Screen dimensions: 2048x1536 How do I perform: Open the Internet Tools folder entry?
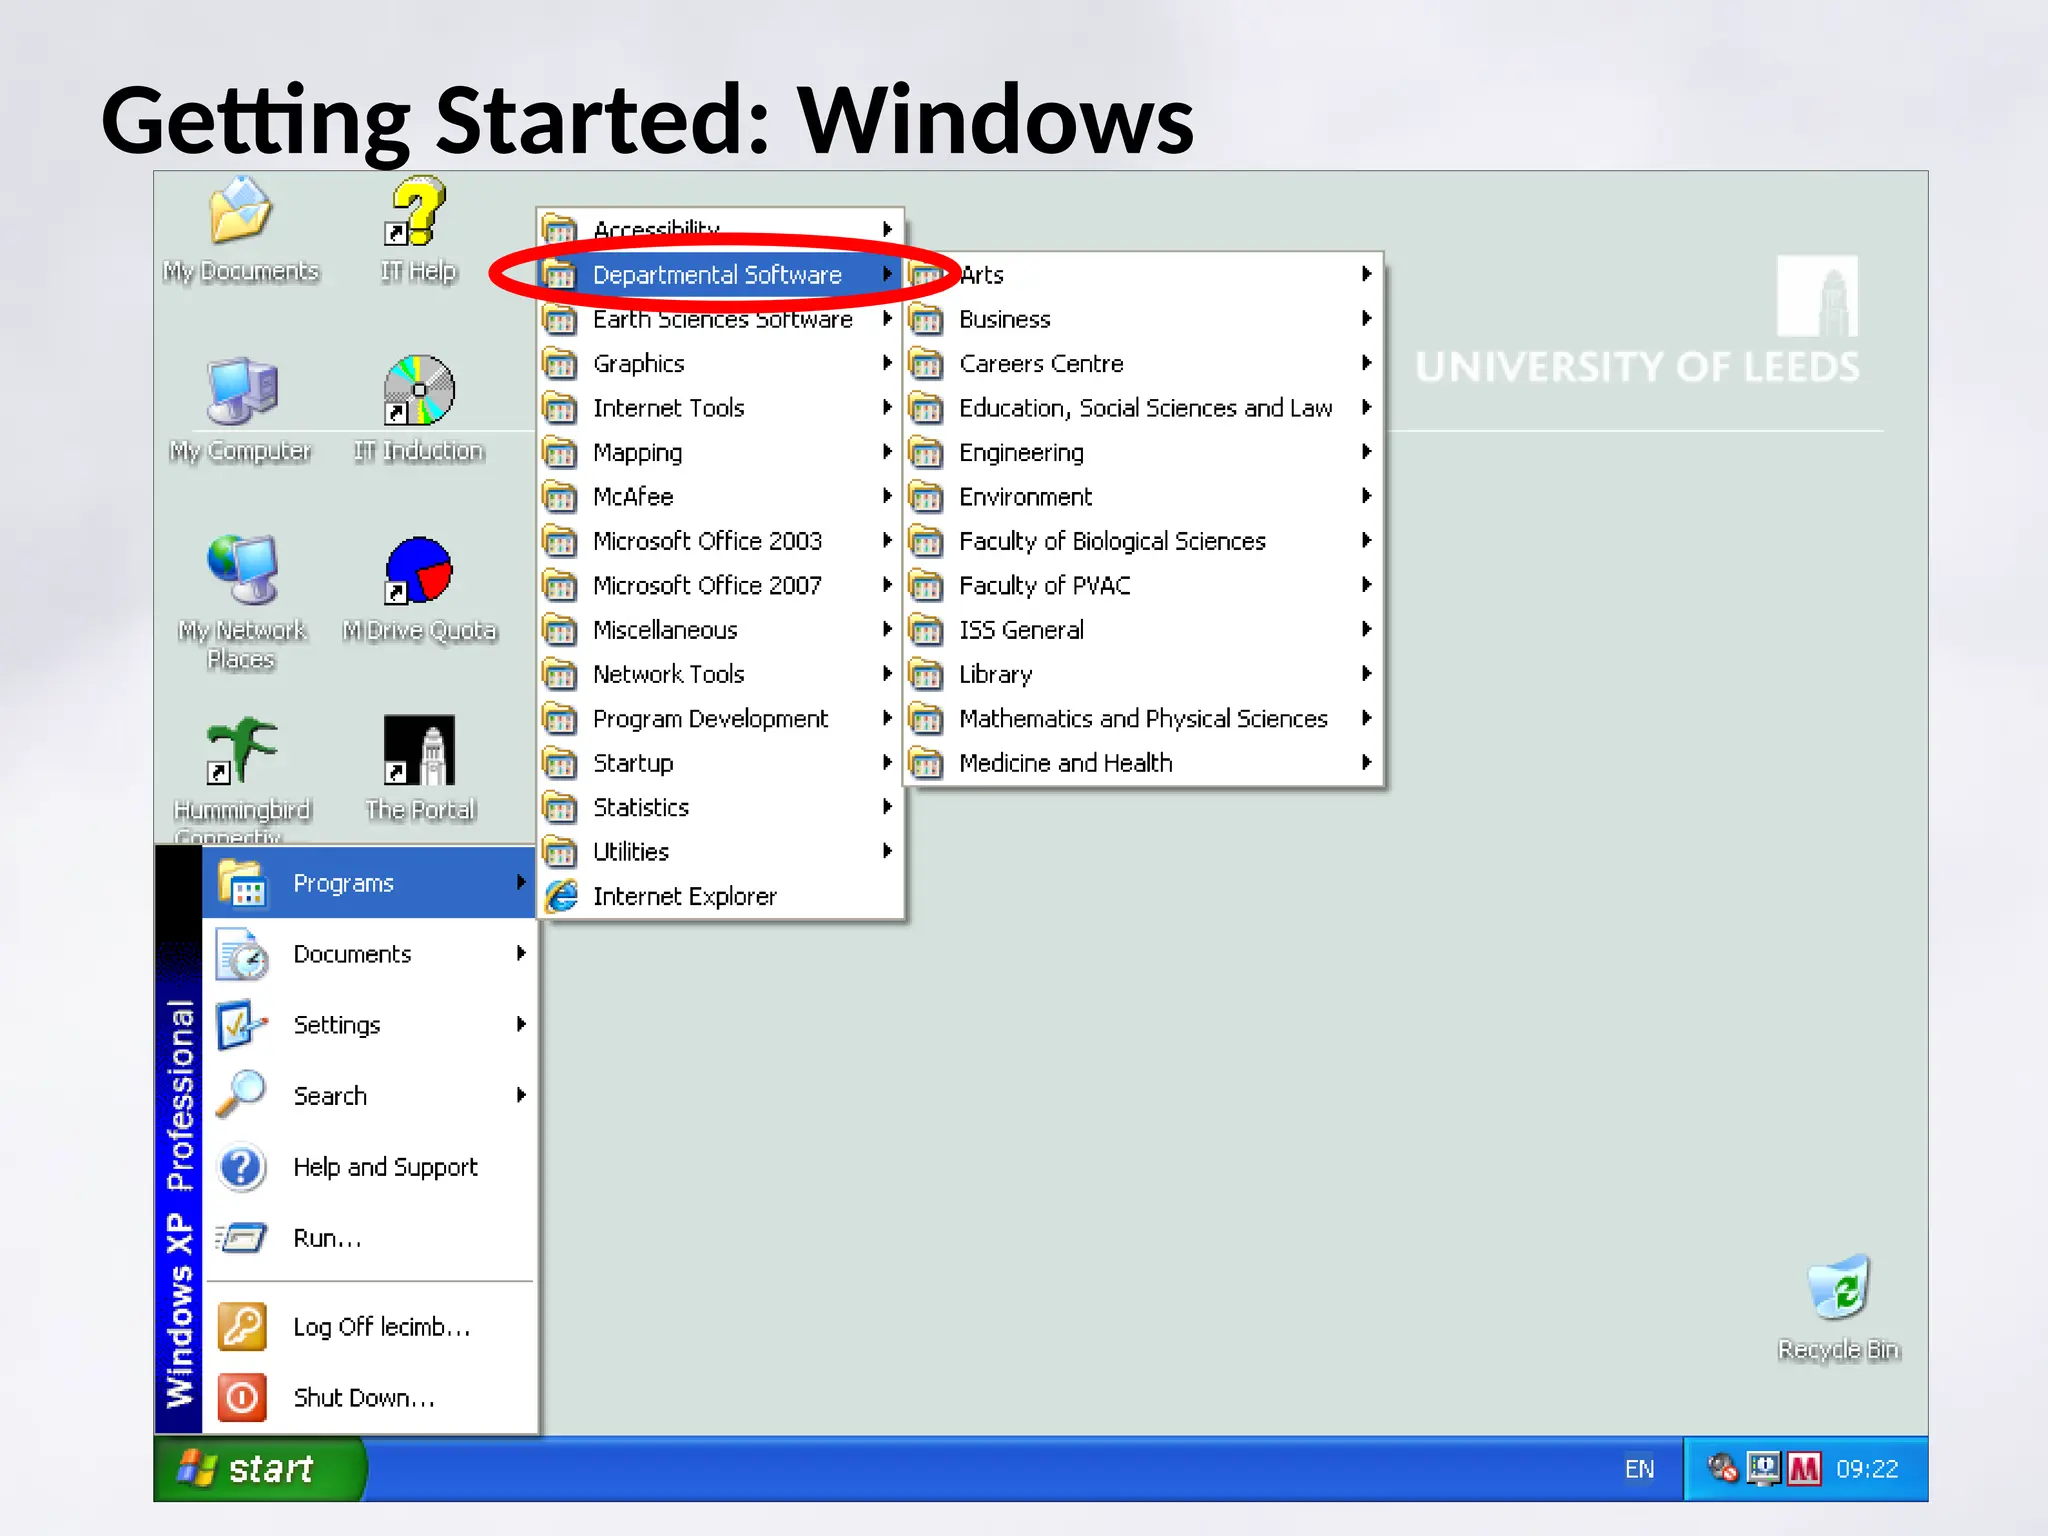point(720,408)
